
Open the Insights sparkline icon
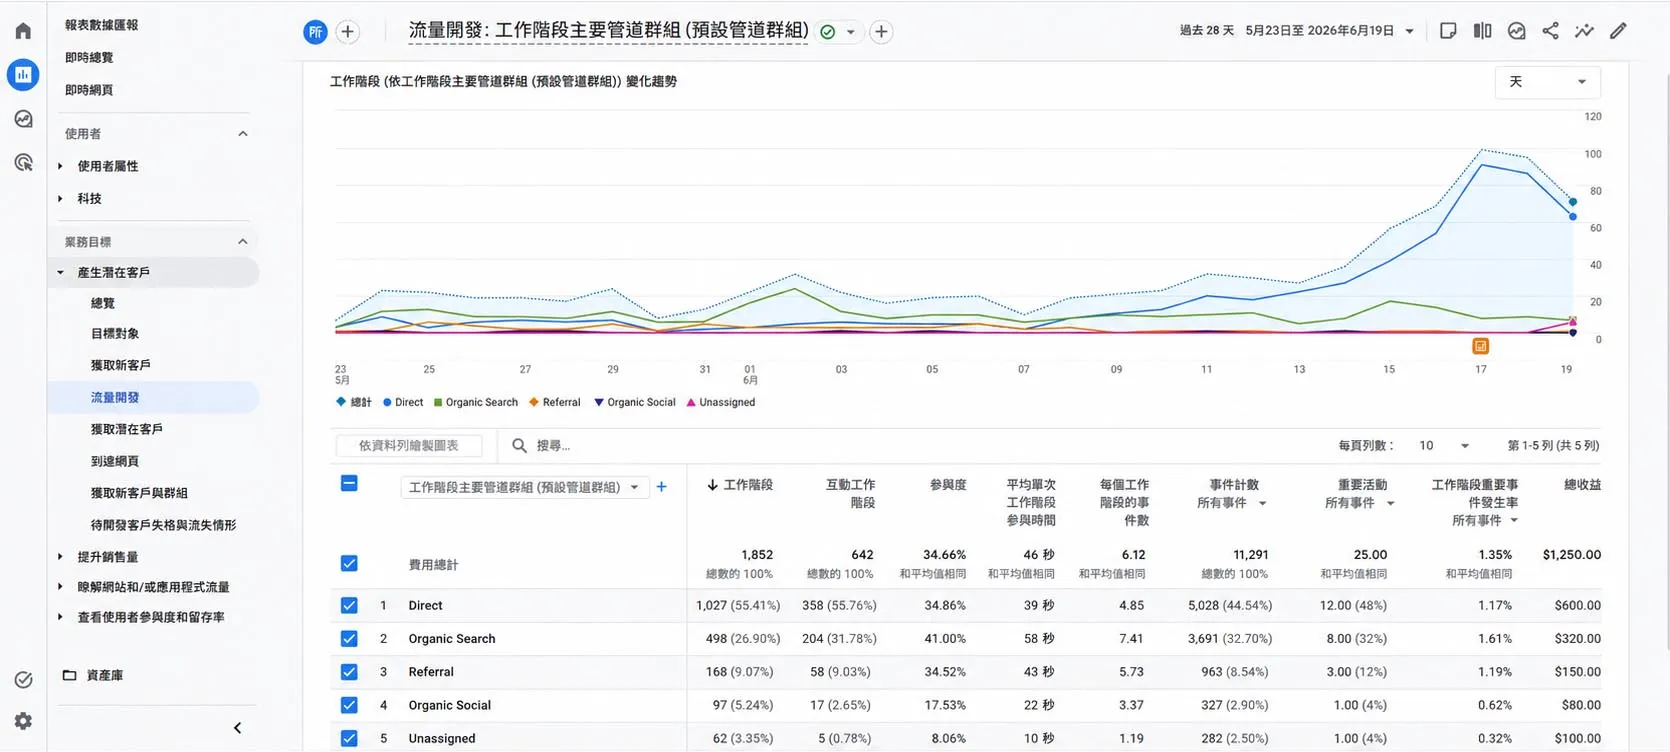click(1584, 31)
